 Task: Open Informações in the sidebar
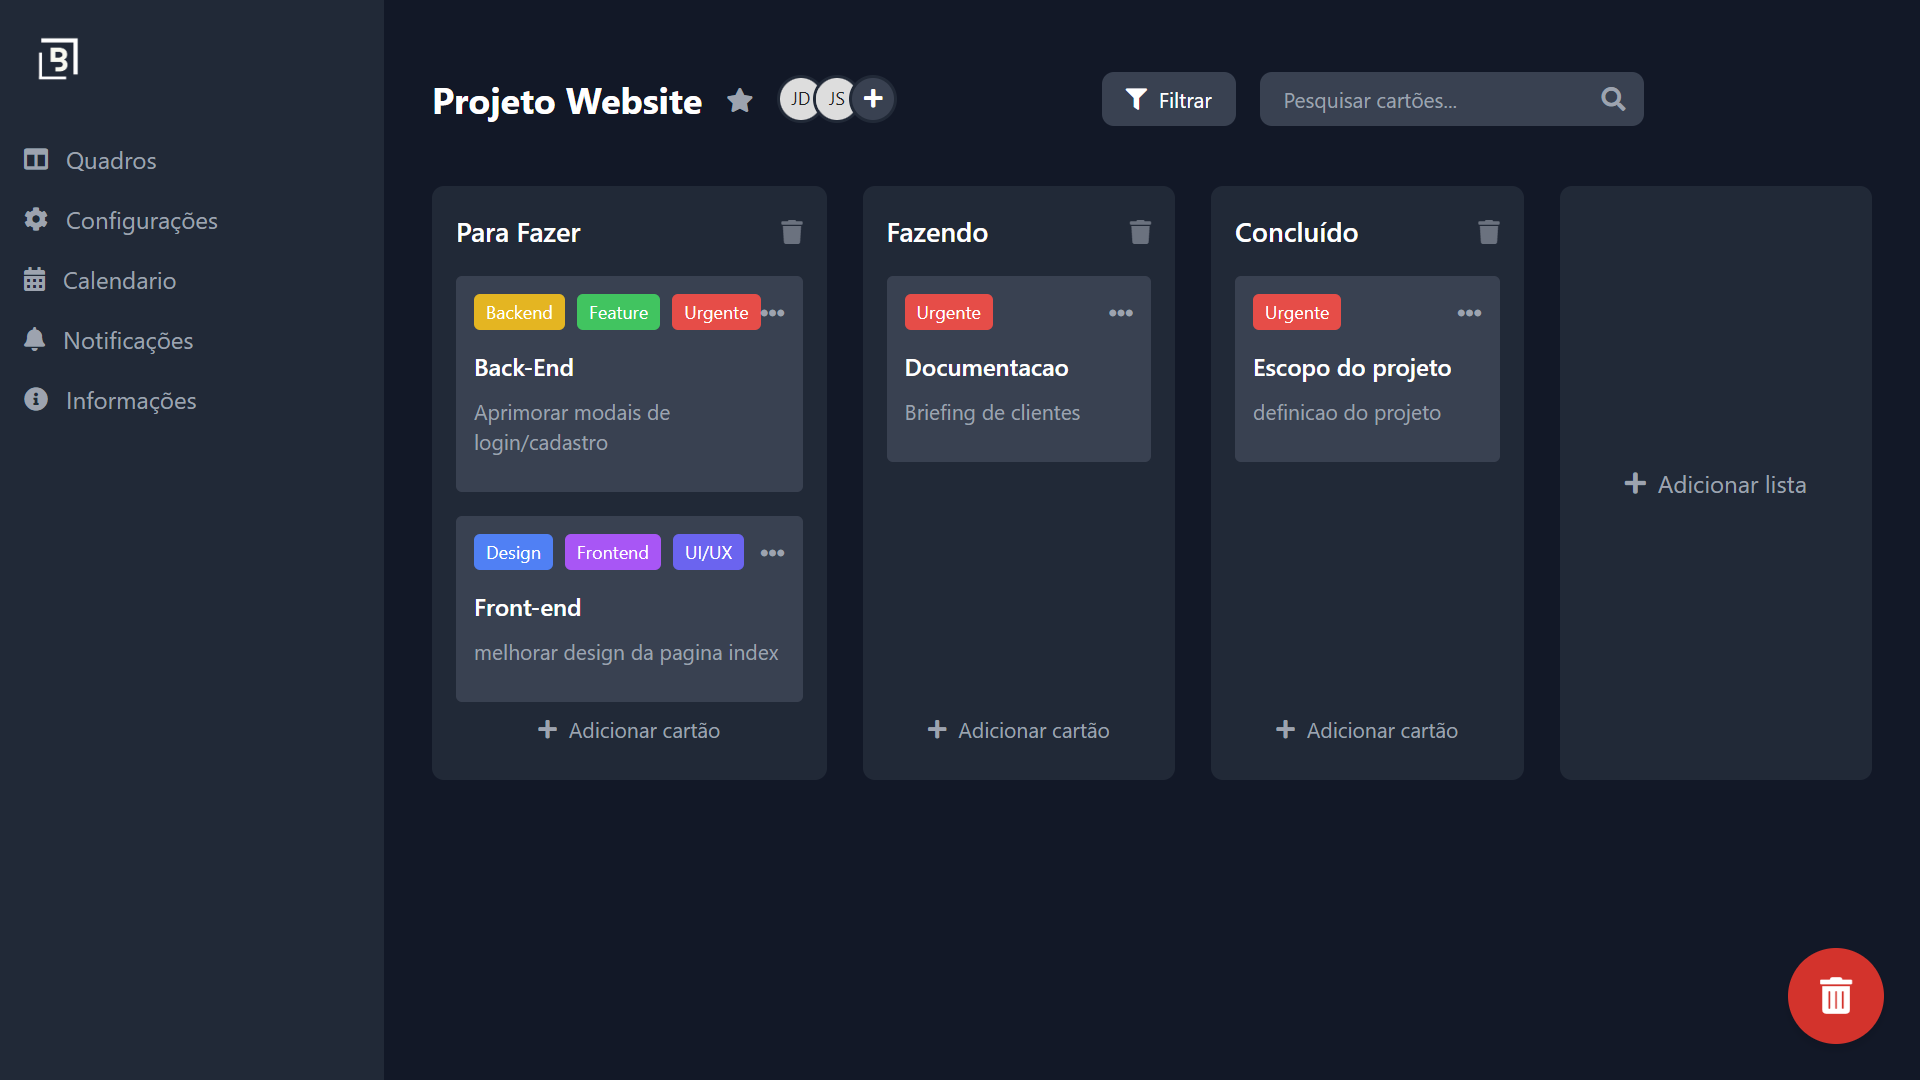tap(110, 400)
